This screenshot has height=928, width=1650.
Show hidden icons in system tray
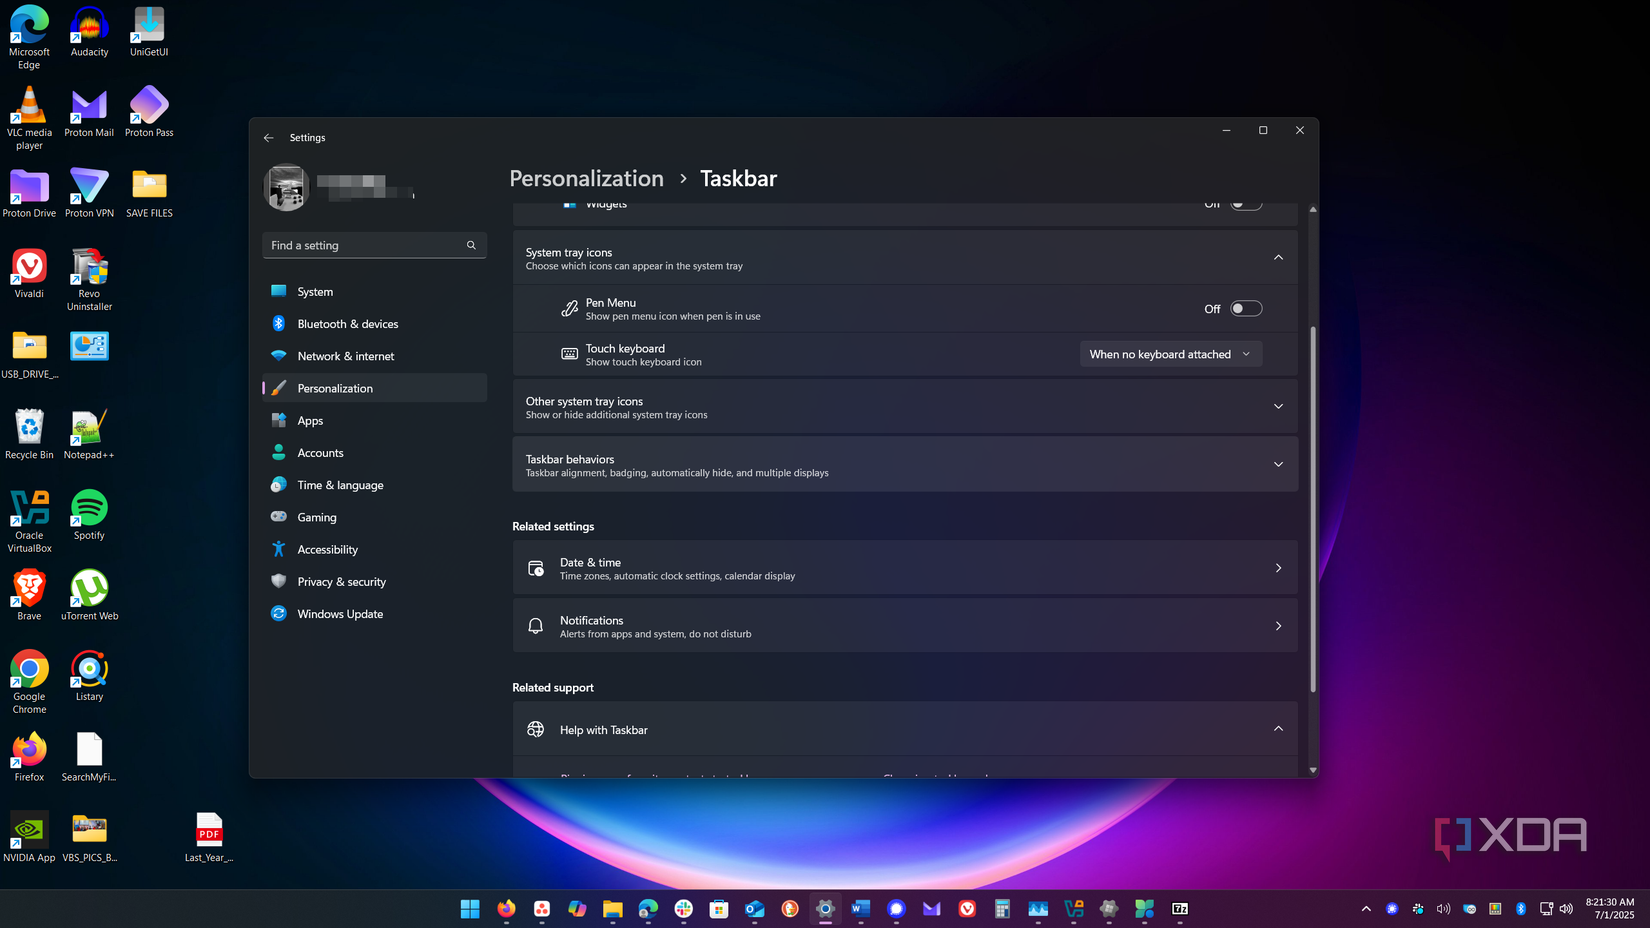[x=1366, y=908]
